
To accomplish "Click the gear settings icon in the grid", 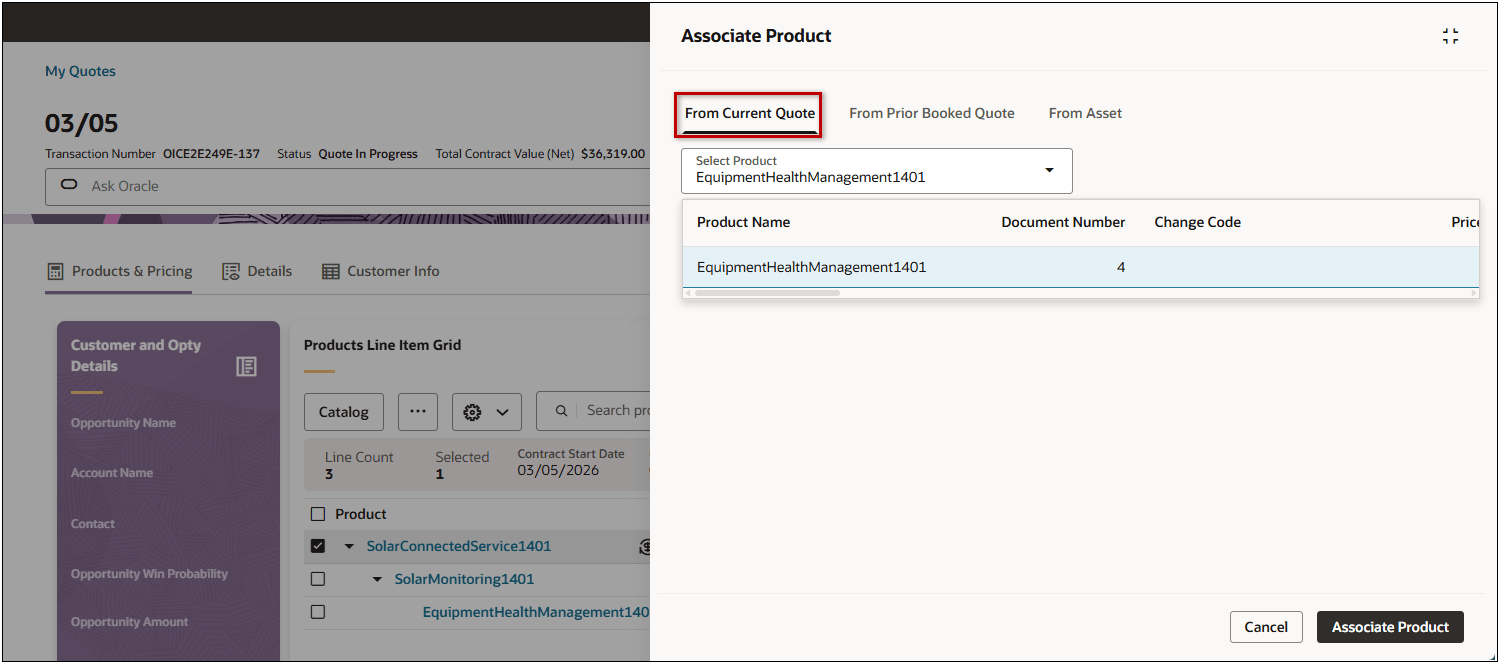I will point(473,411).
